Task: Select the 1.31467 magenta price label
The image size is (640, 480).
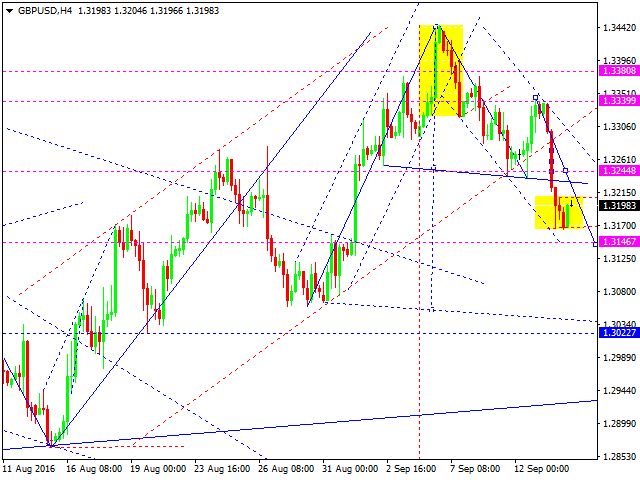Action: [x=619, y=242]
